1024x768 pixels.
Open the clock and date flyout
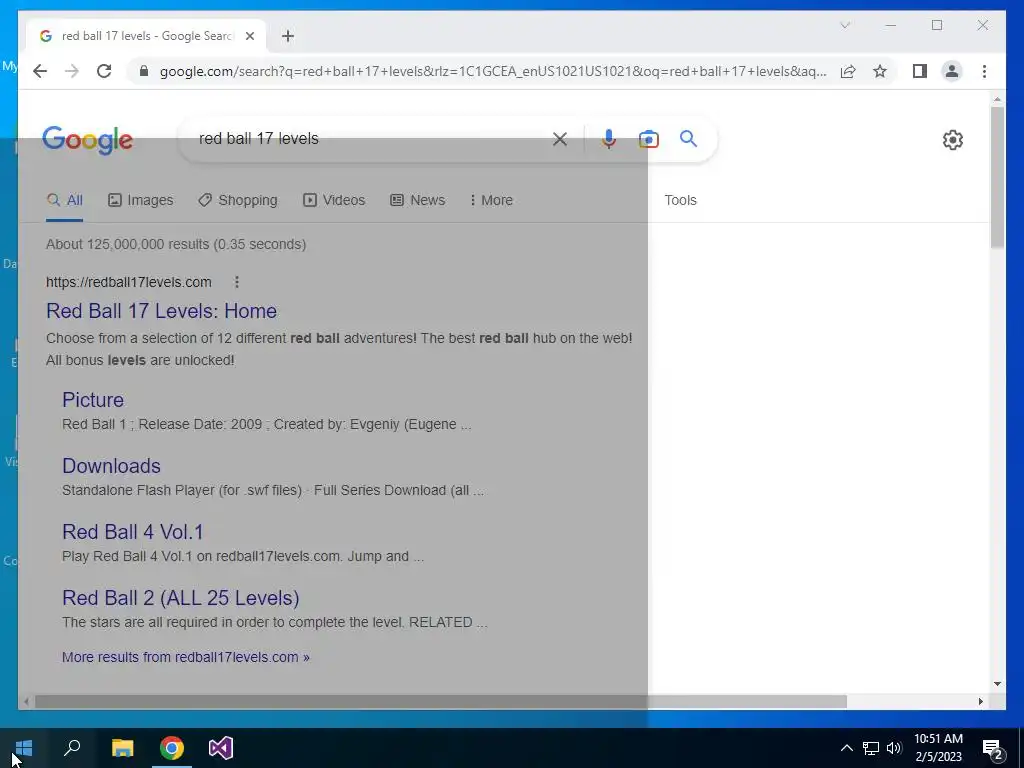[938, 748]
